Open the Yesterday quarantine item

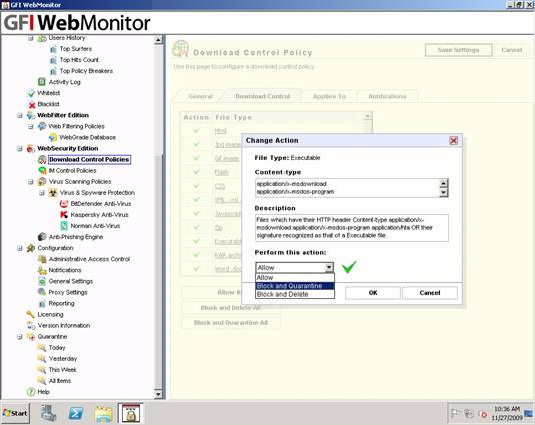(63, 358)
